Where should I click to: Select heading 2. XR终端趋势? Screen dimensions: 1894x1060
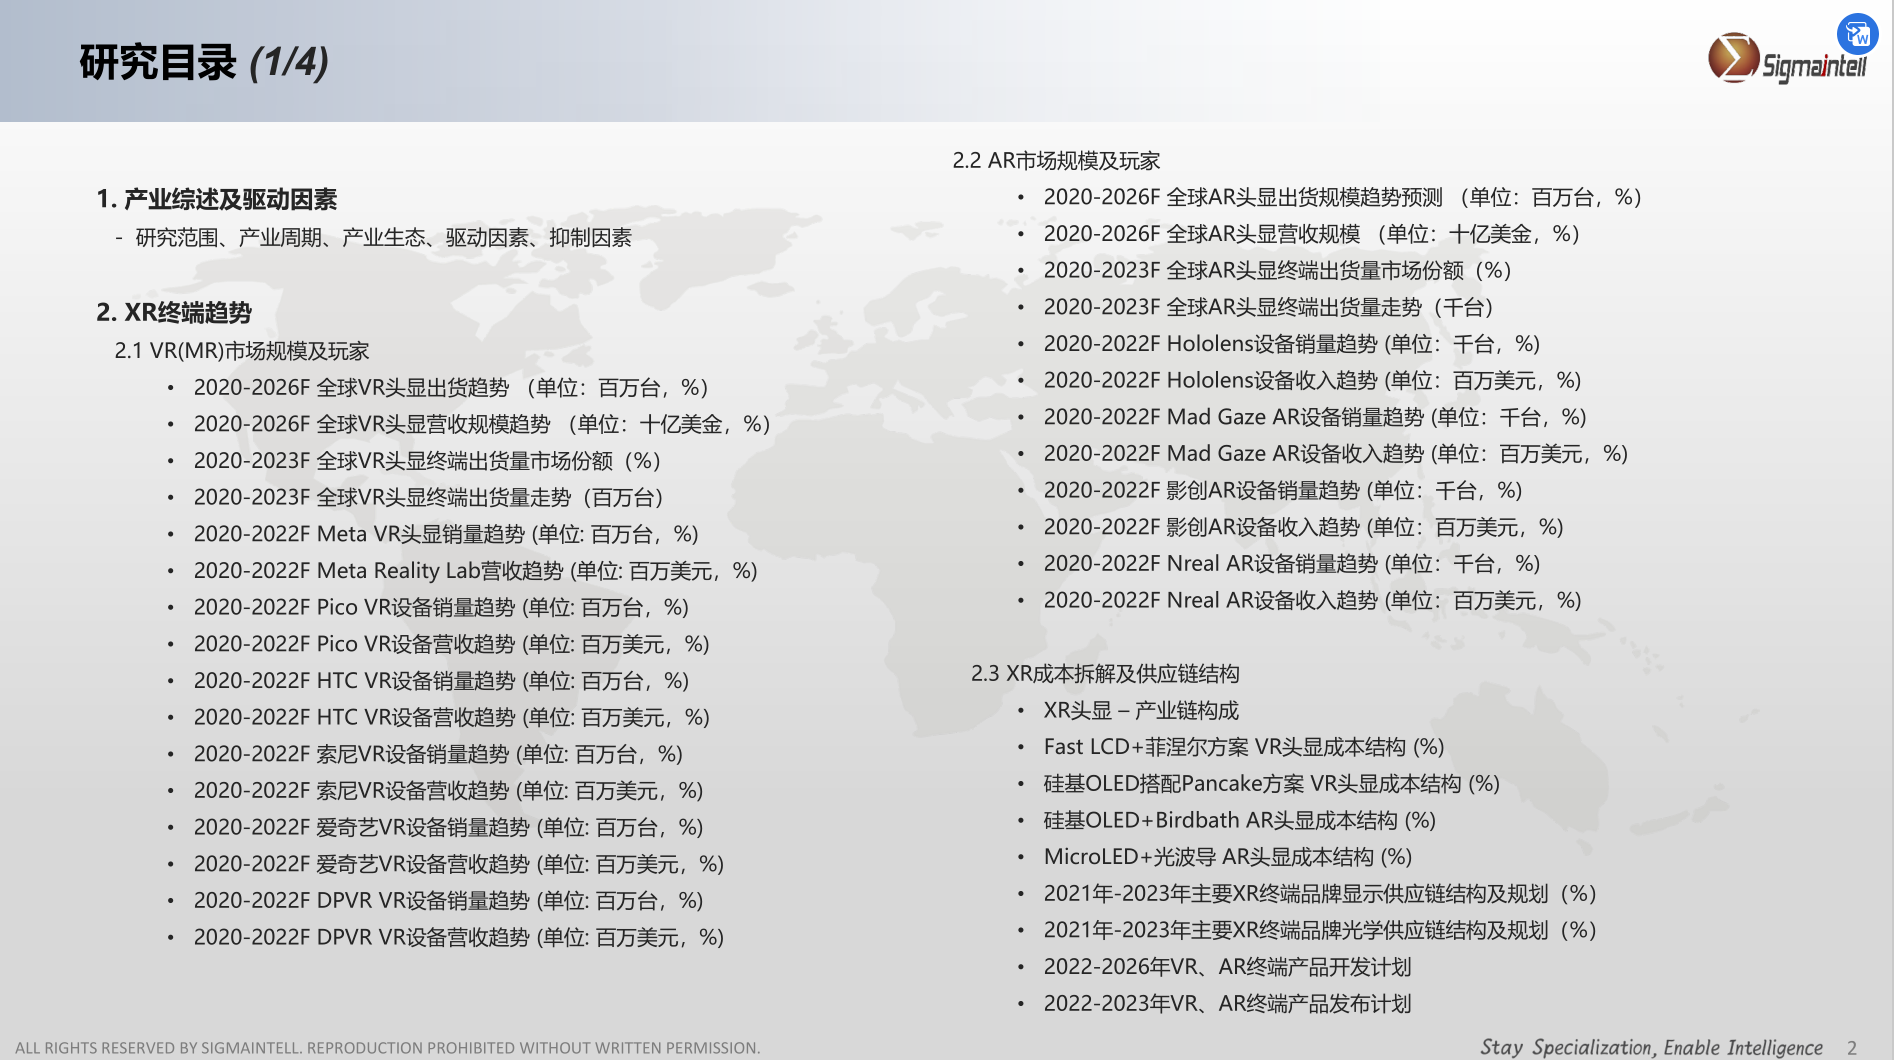174,312
